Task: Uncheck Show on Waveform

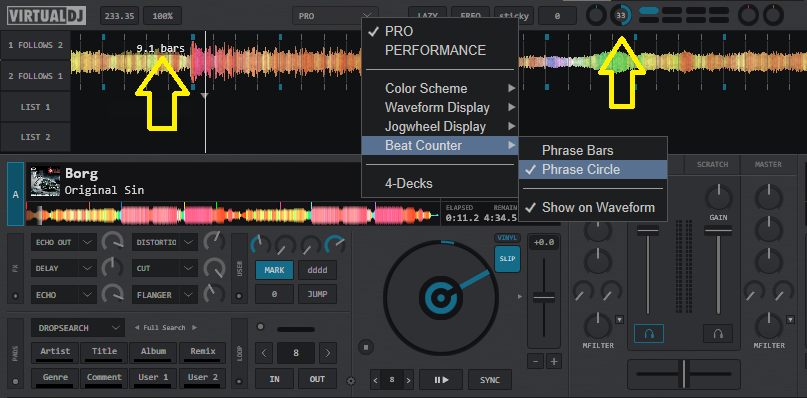Action: 593,207
